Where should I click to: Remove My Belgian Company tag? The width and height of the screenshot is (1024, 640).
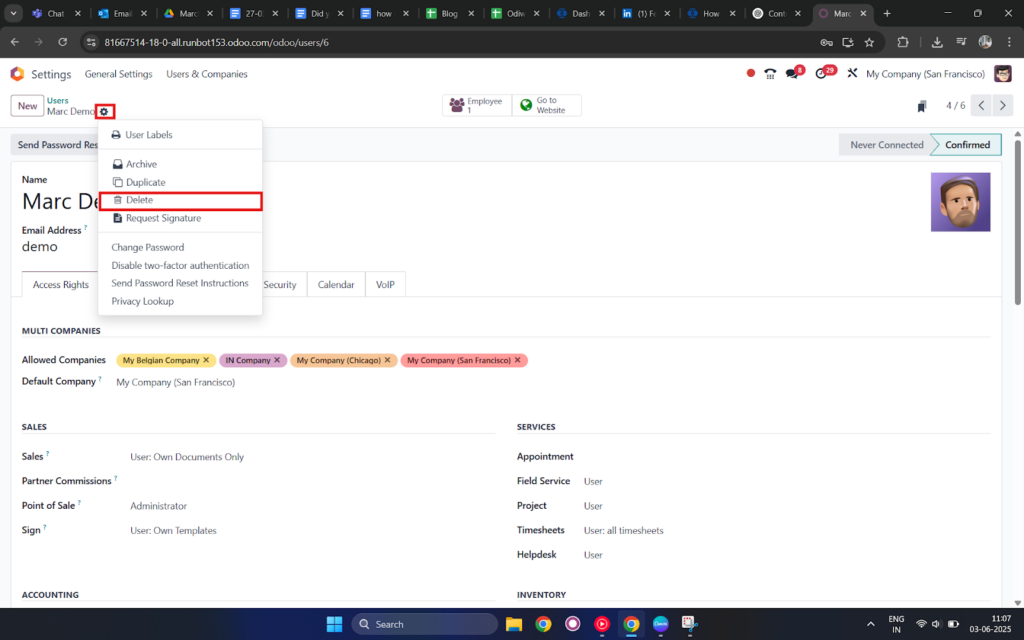coord(206,360)
